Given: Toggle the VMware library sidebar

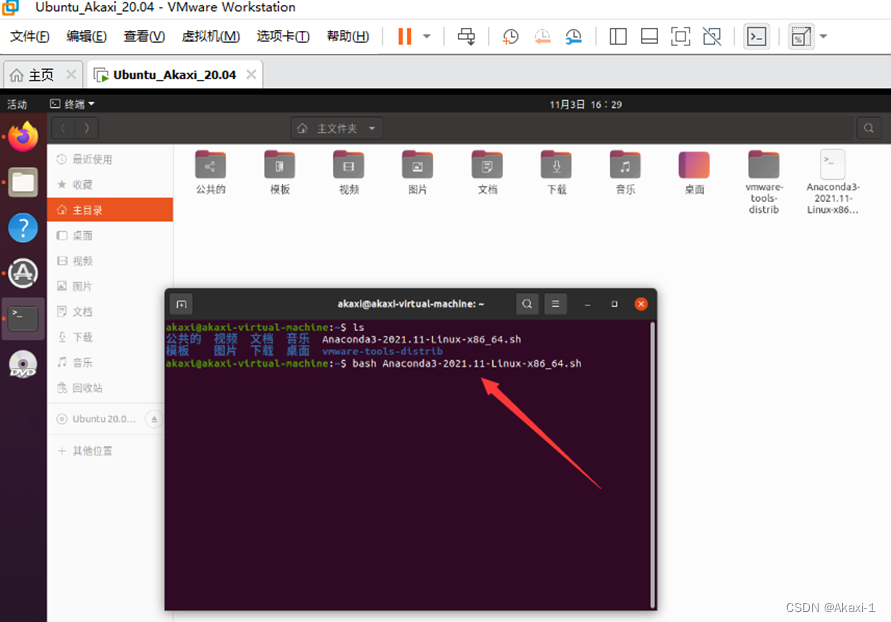Looking at the screenshot, I should tap(618, 37).
